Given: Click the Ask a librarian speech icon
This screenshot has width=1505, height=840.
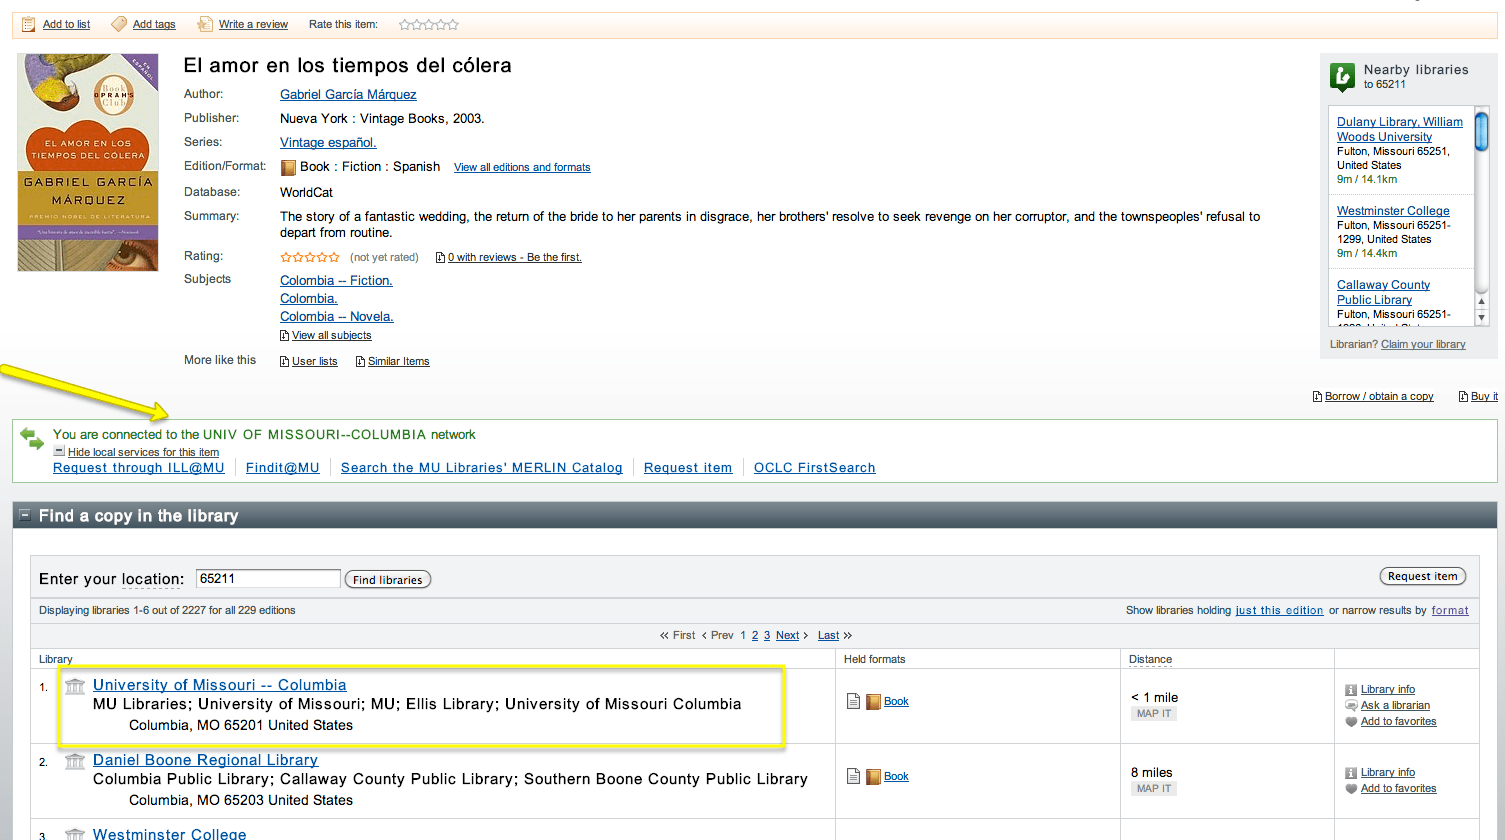Looking at the screenshot, I should pos(1351,705).
